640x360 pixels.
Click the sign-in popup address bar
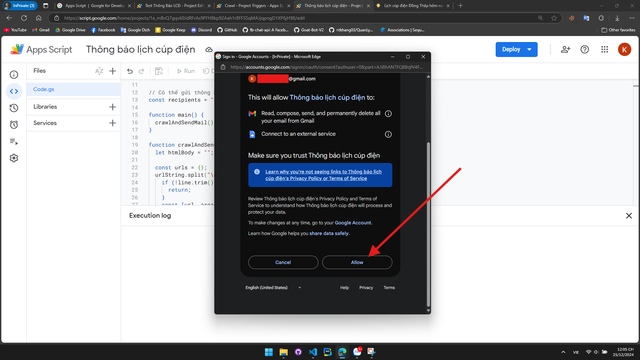[326, 67]
